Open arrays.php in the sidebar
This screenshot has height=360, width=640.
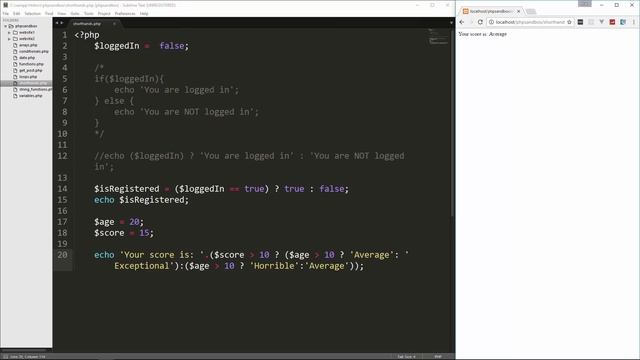(28, 45)
